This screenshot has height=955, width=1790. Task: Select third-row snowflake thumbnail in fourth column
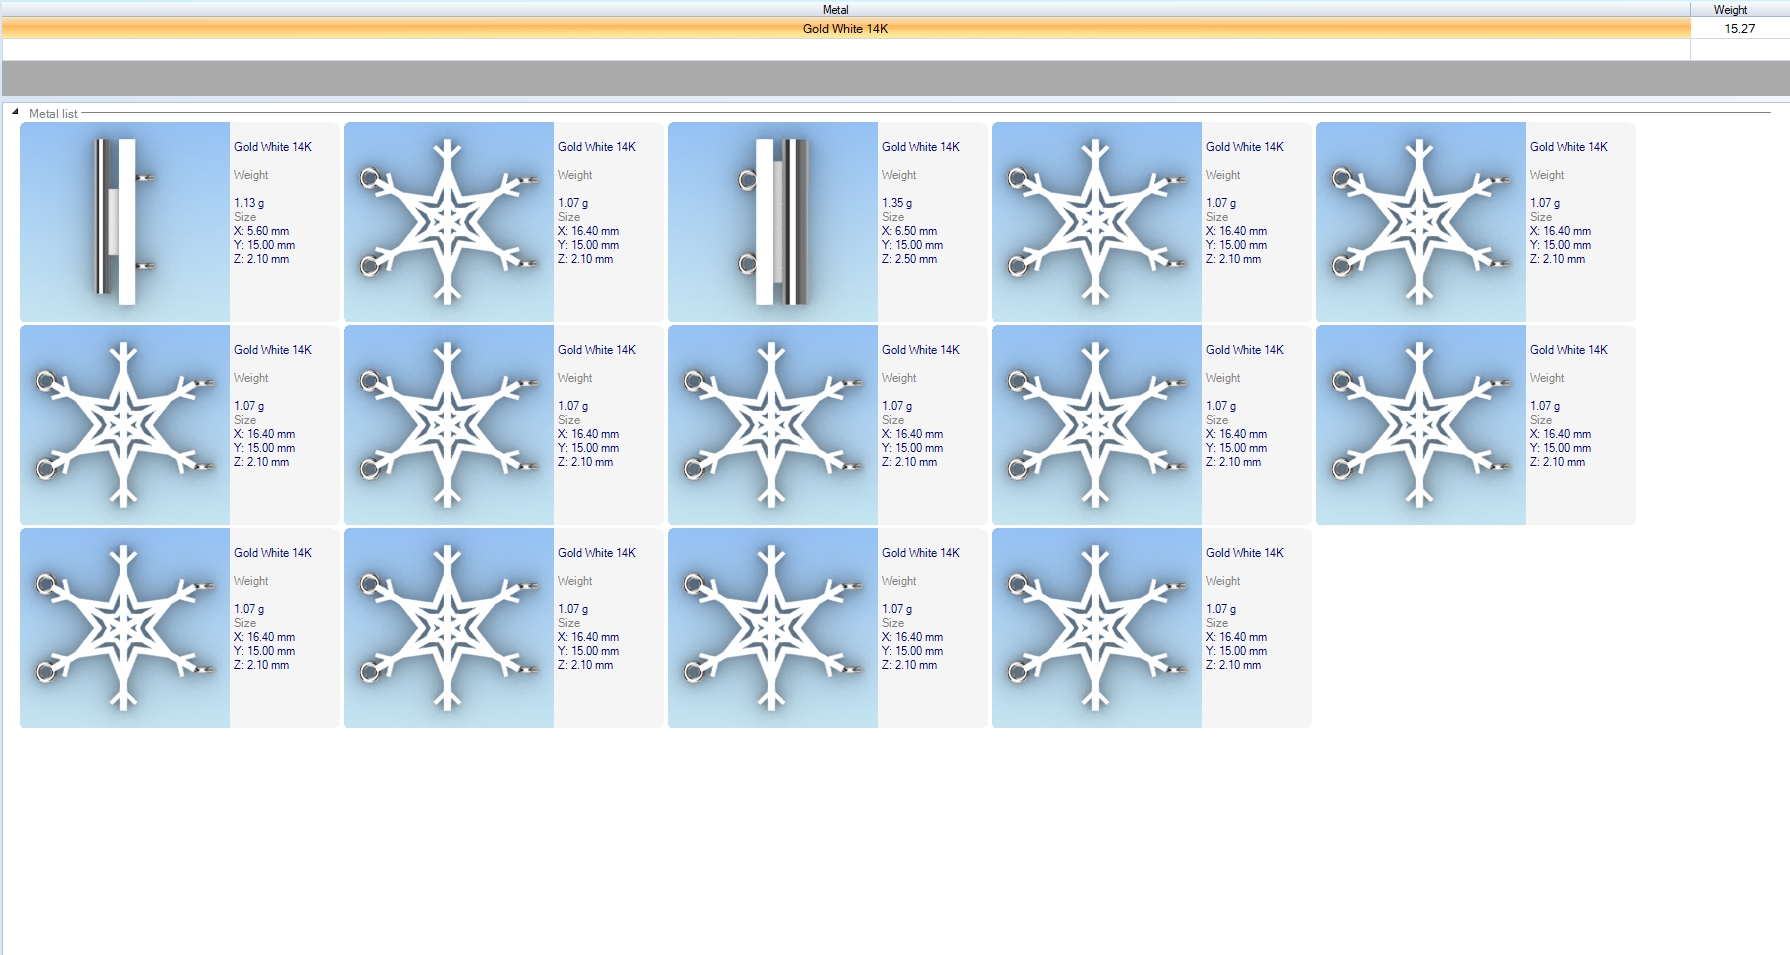coord(1097,628)
